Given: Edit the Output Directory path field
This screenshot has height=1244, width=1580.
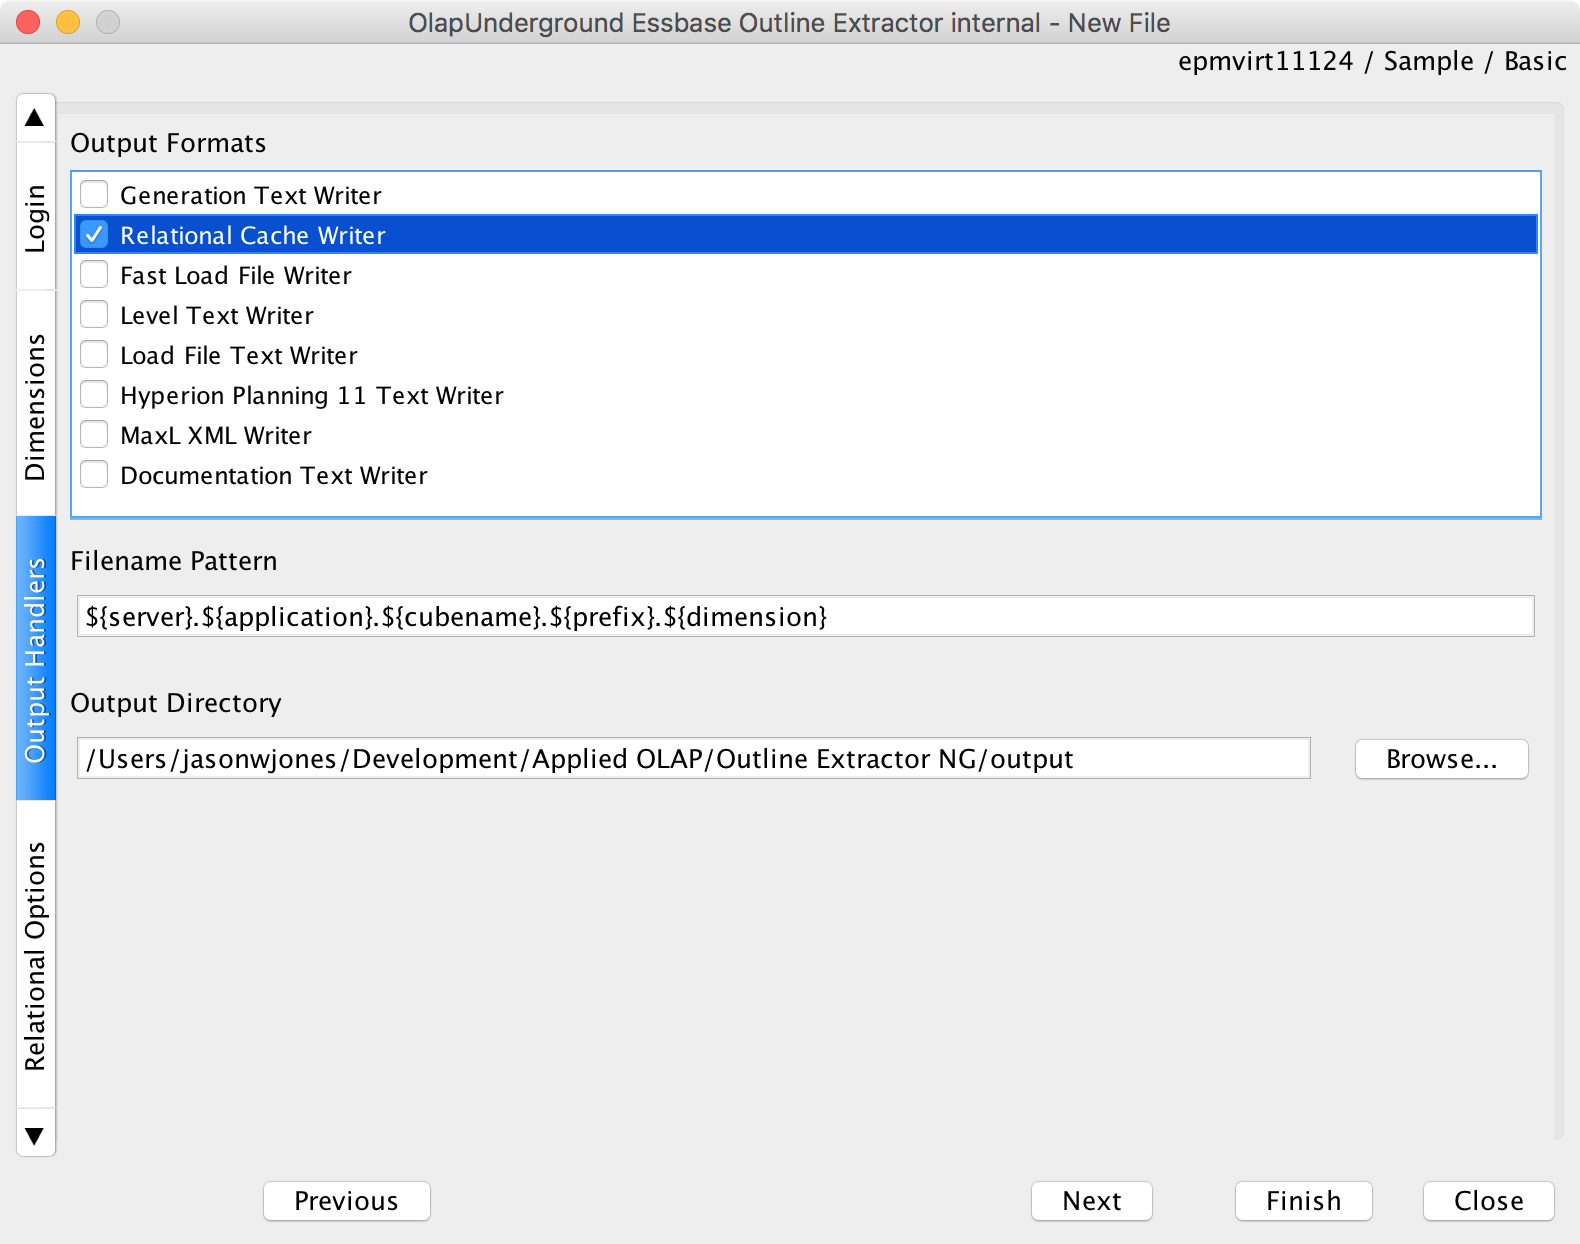Looking at the screenshot, I should 694,758.
